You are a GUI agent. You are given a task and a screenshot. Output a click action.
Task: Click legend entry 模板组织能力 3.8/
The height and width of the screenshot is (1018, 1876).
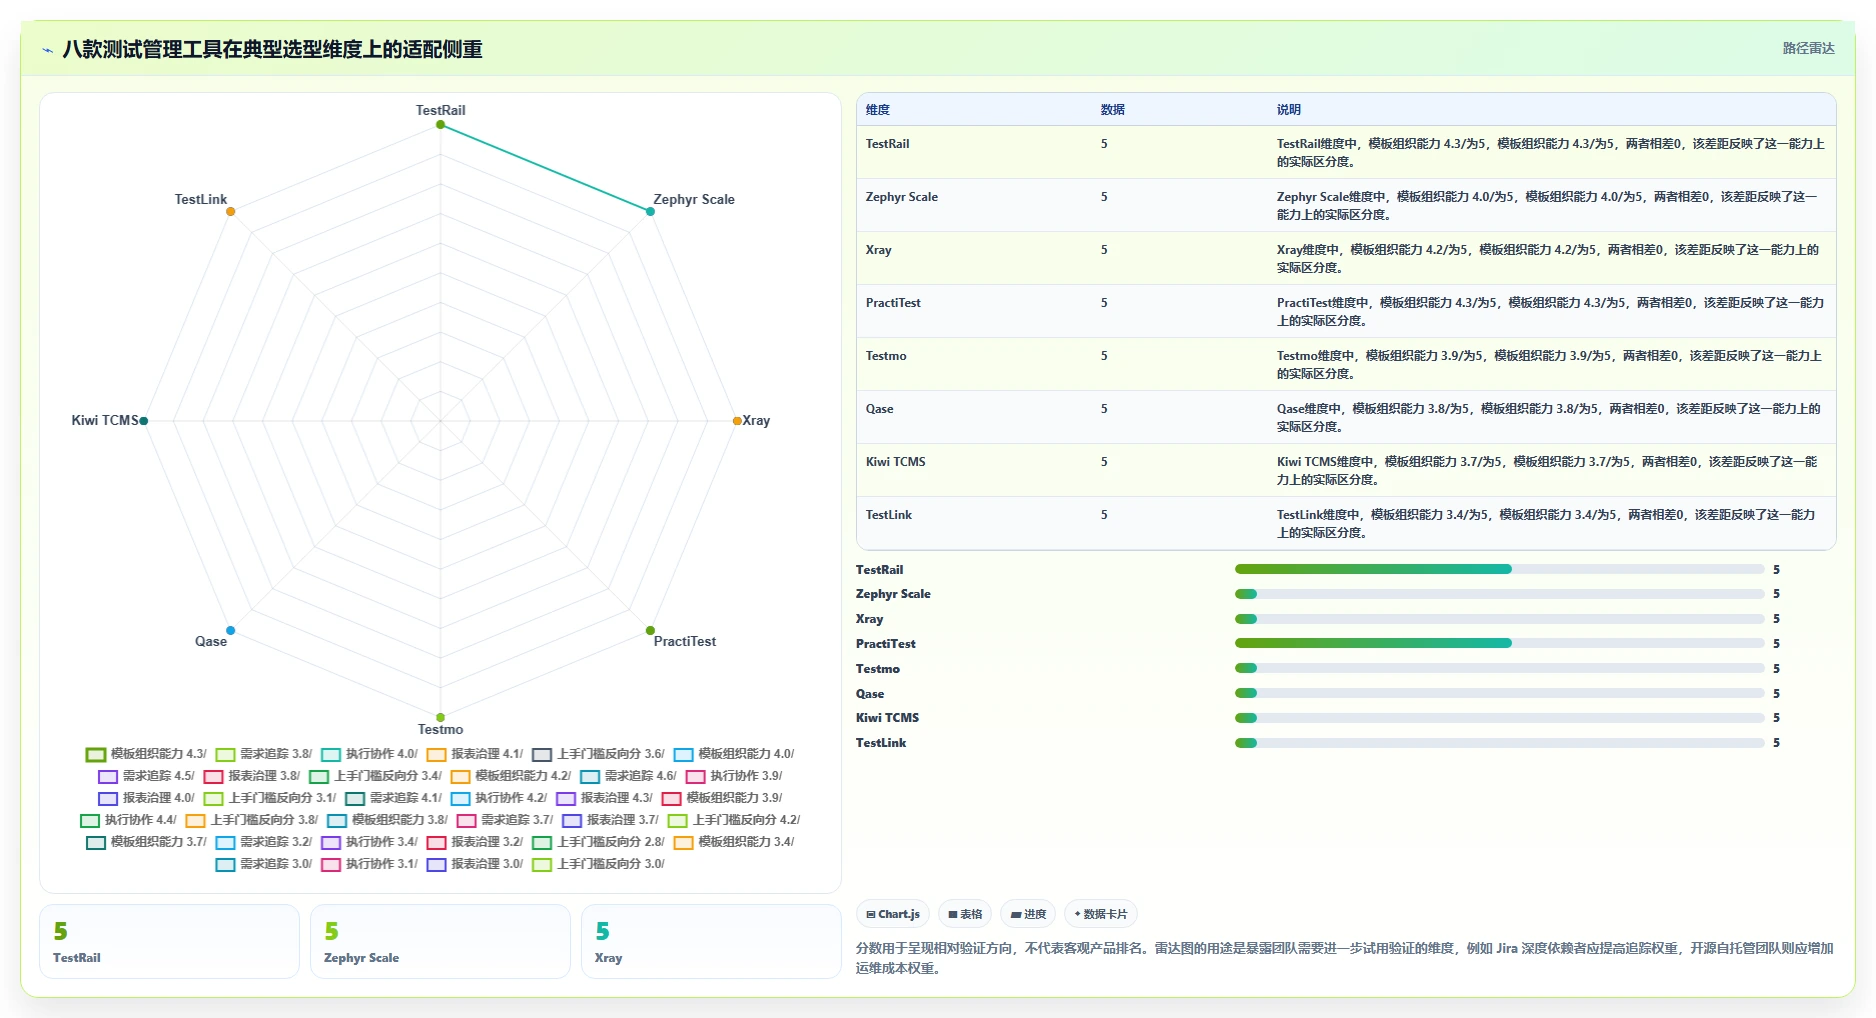(388, 820)
